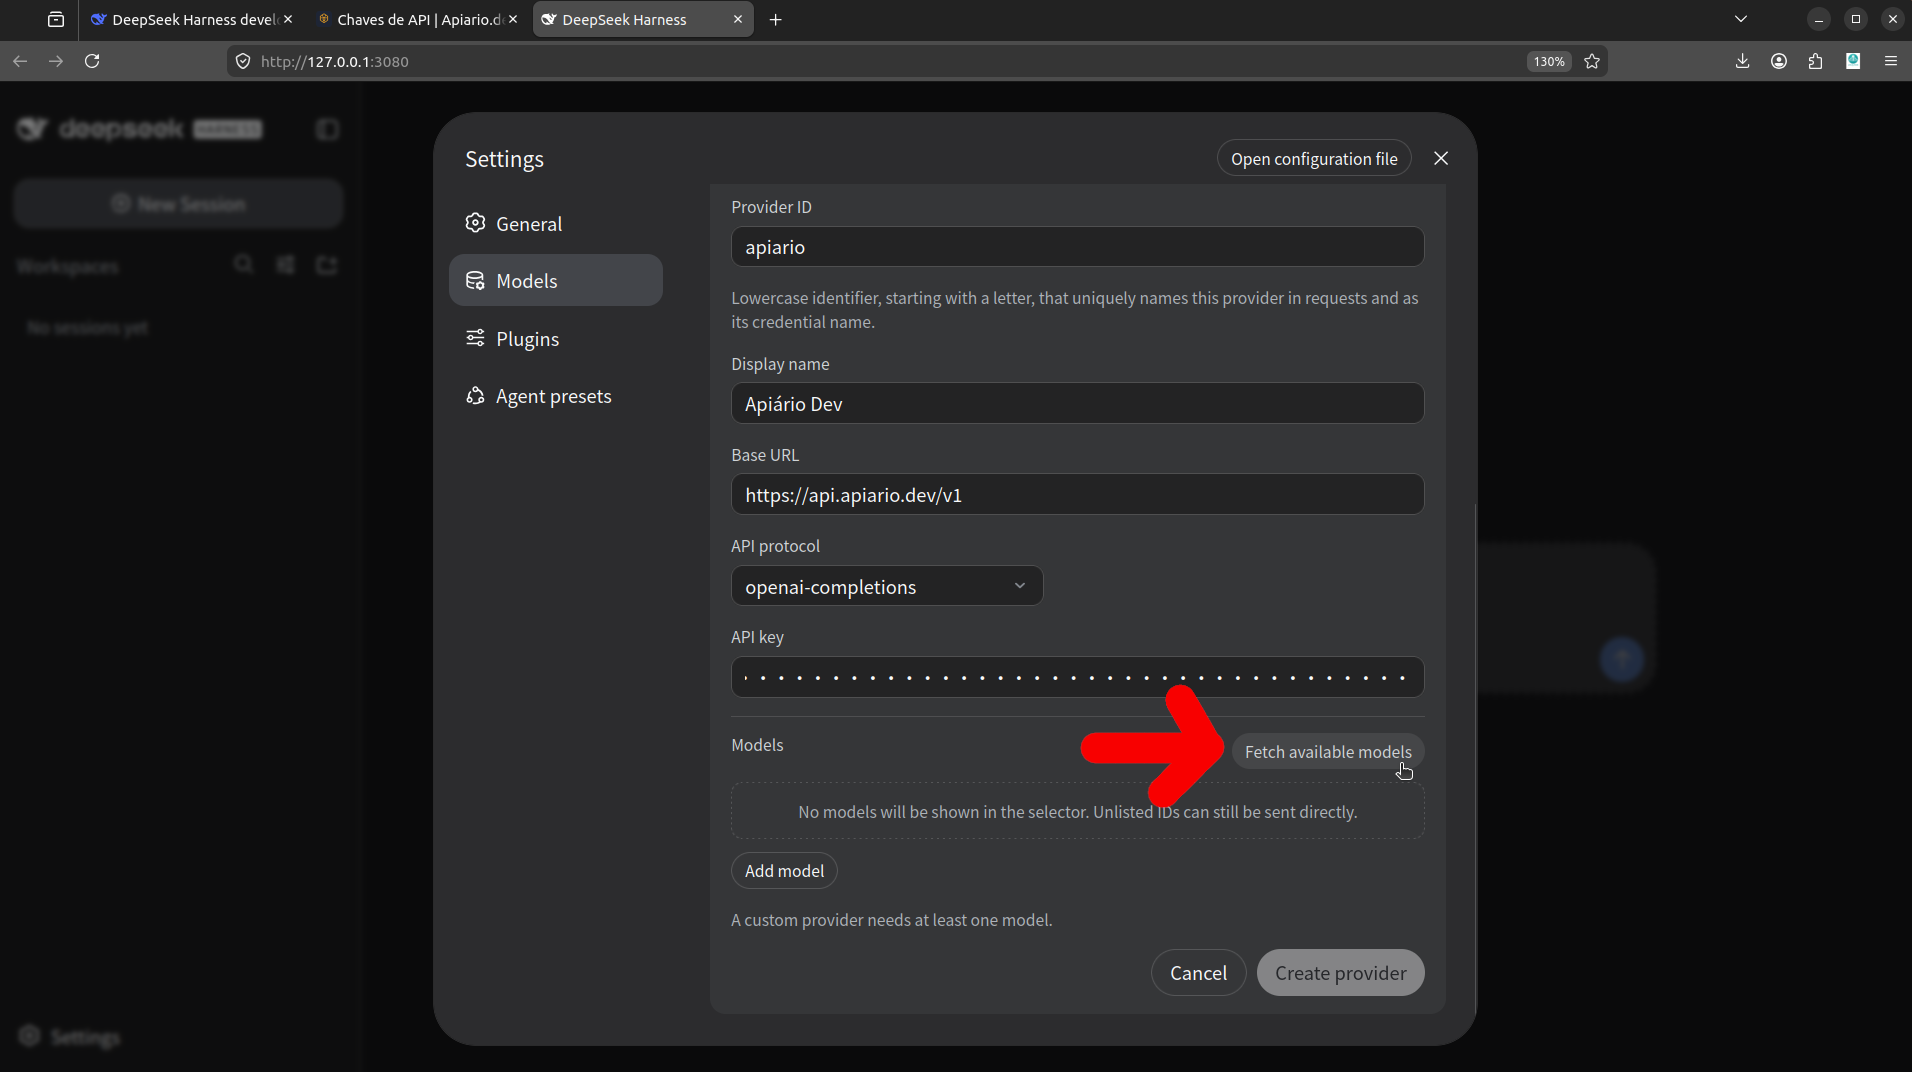Click the Create provider button
The height and width of the screenshot is (1072, 1912).
tap(1340, 972)
